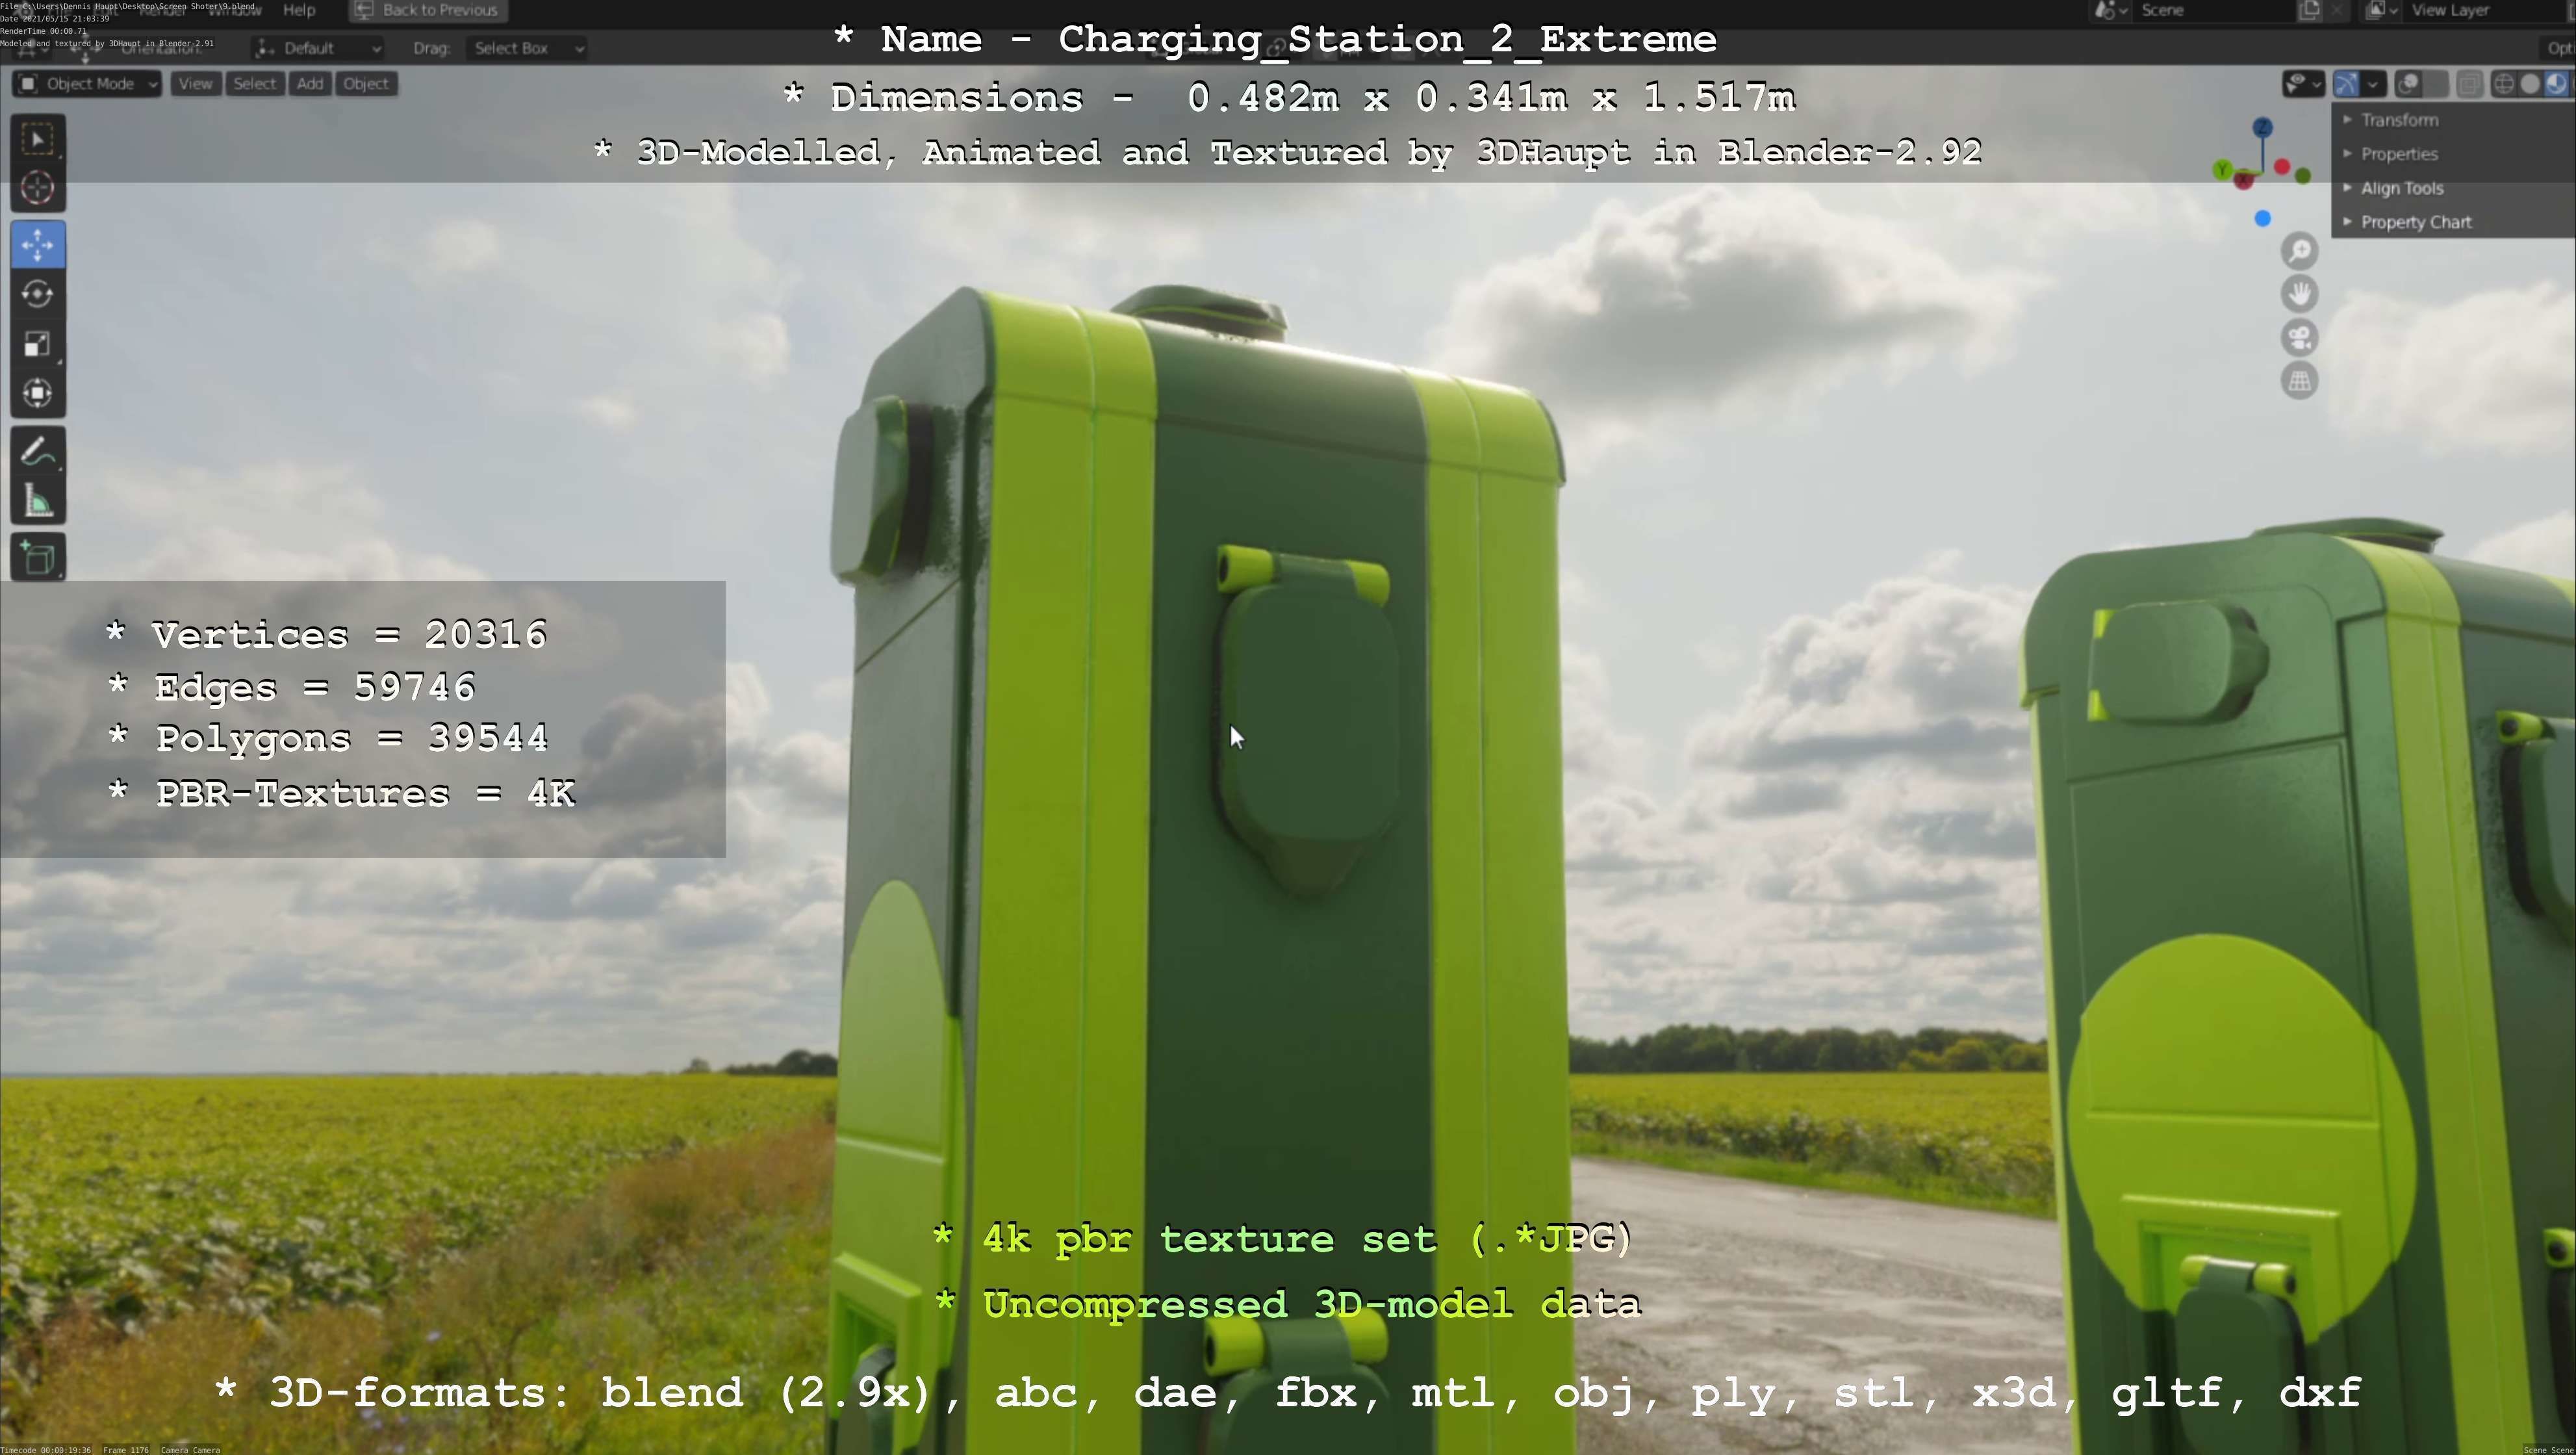Open the Drag Select Box dropdown
Screen dimensions: 2576x1455
[x=526, y=48]
